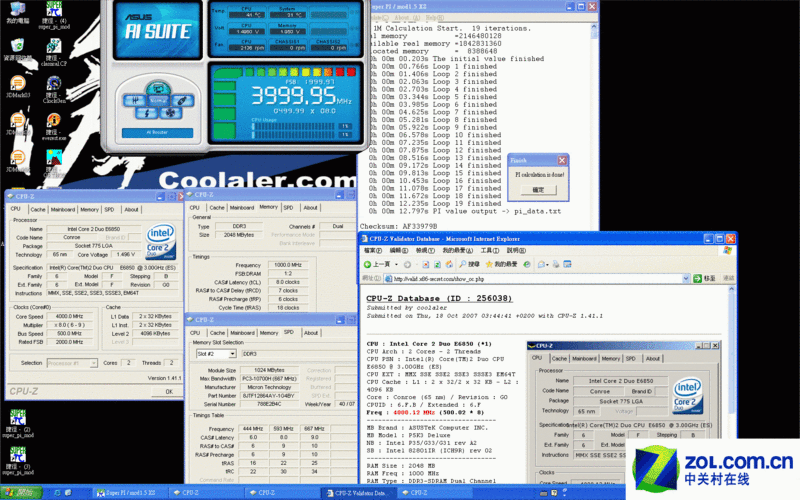The width and height of the screenshot is (800, 500).
Task: Click the Print icon in Internet Explorer toolbar
Action: pos(556,264)
